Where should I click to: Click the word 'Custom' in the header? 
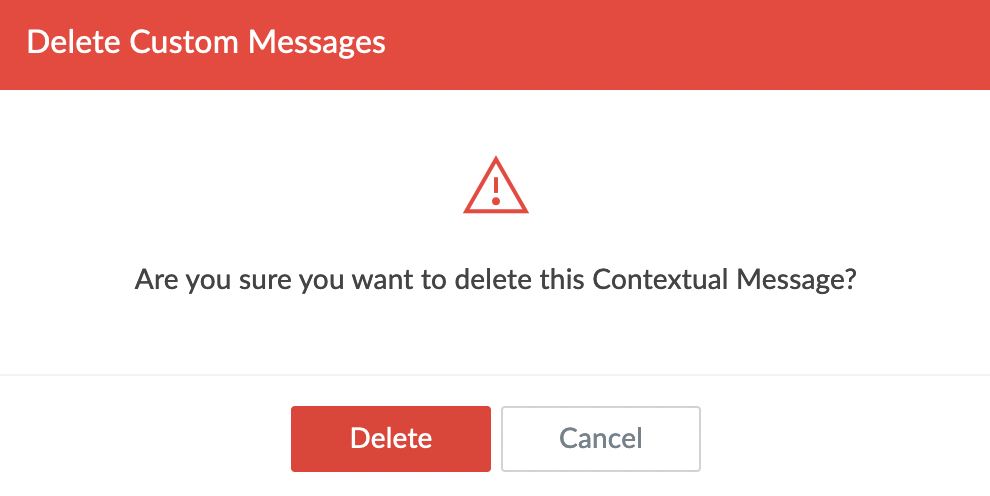tap(184, 43)
